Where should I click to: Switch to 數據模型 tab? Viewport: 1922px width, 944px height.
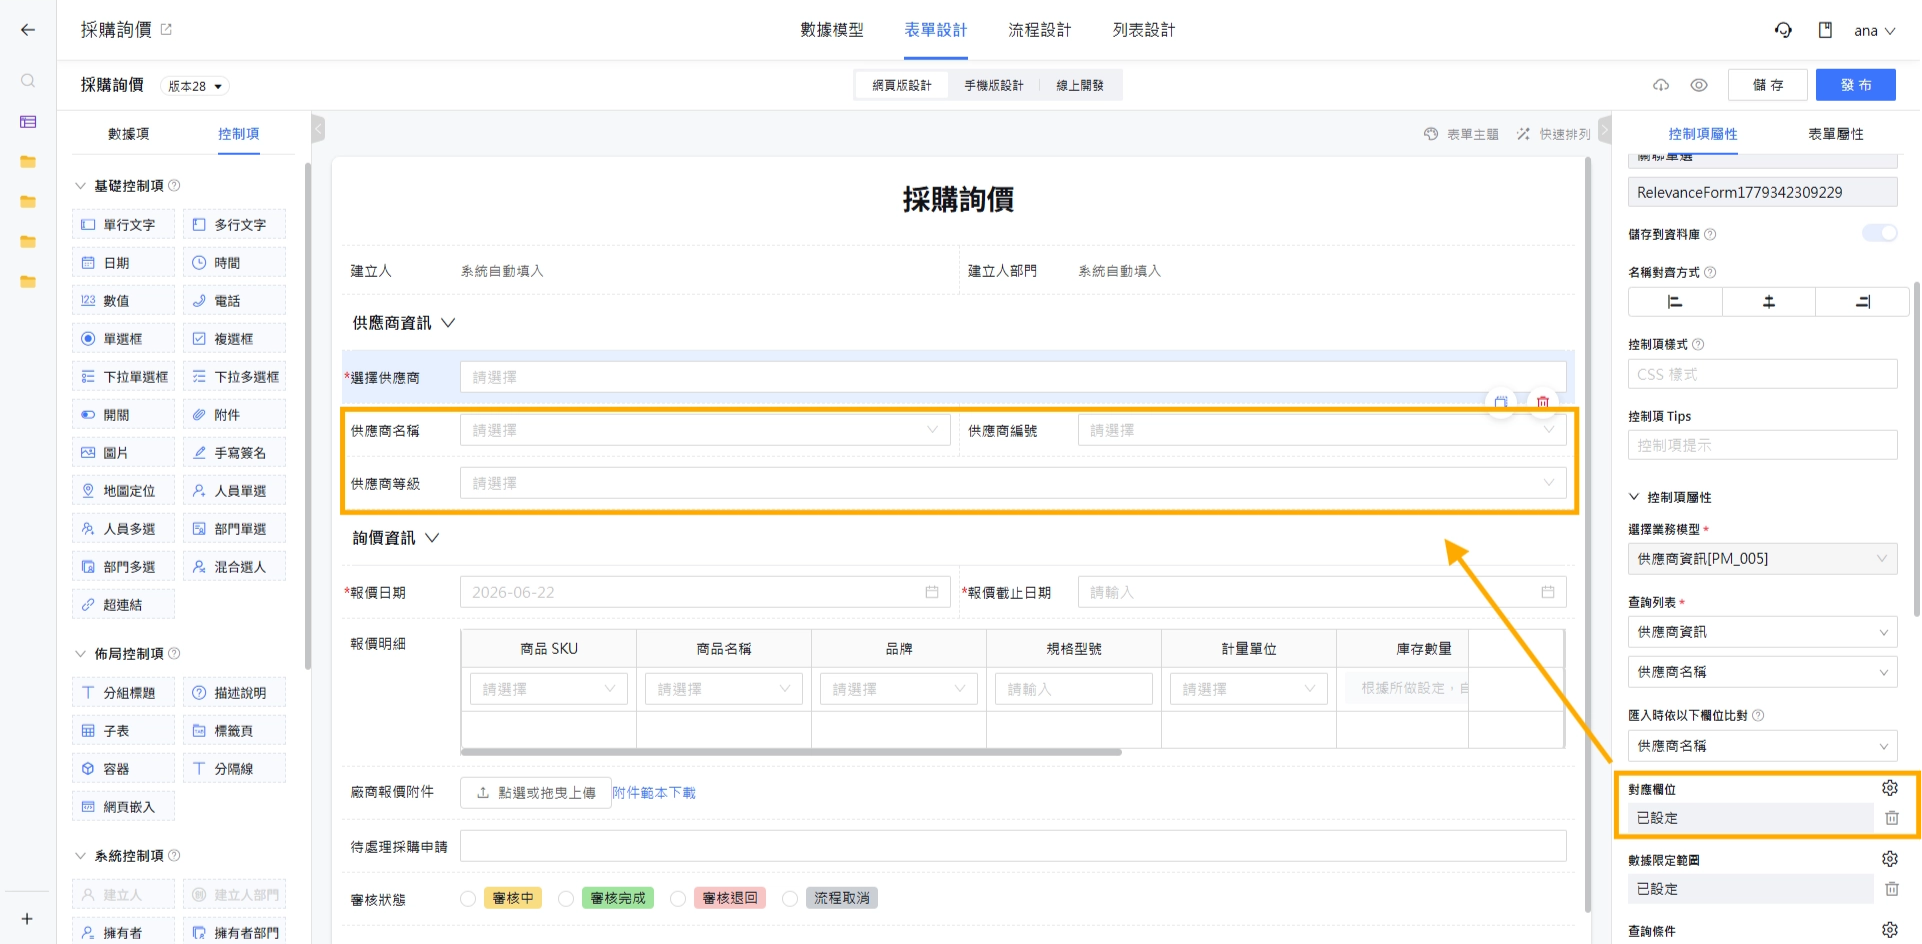pyautogui.click(x=832, y=30)
